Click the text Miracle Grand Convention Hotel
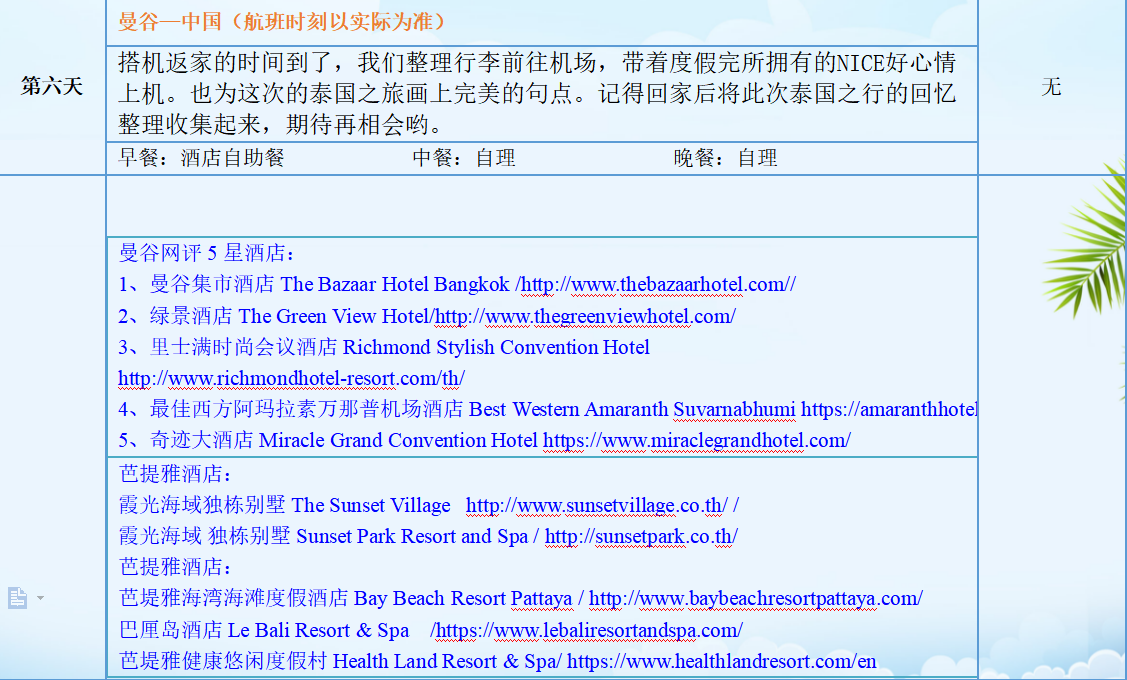The height and width of the screenshot is (680, 1127). pyautogui.click(x=398, y=440)
